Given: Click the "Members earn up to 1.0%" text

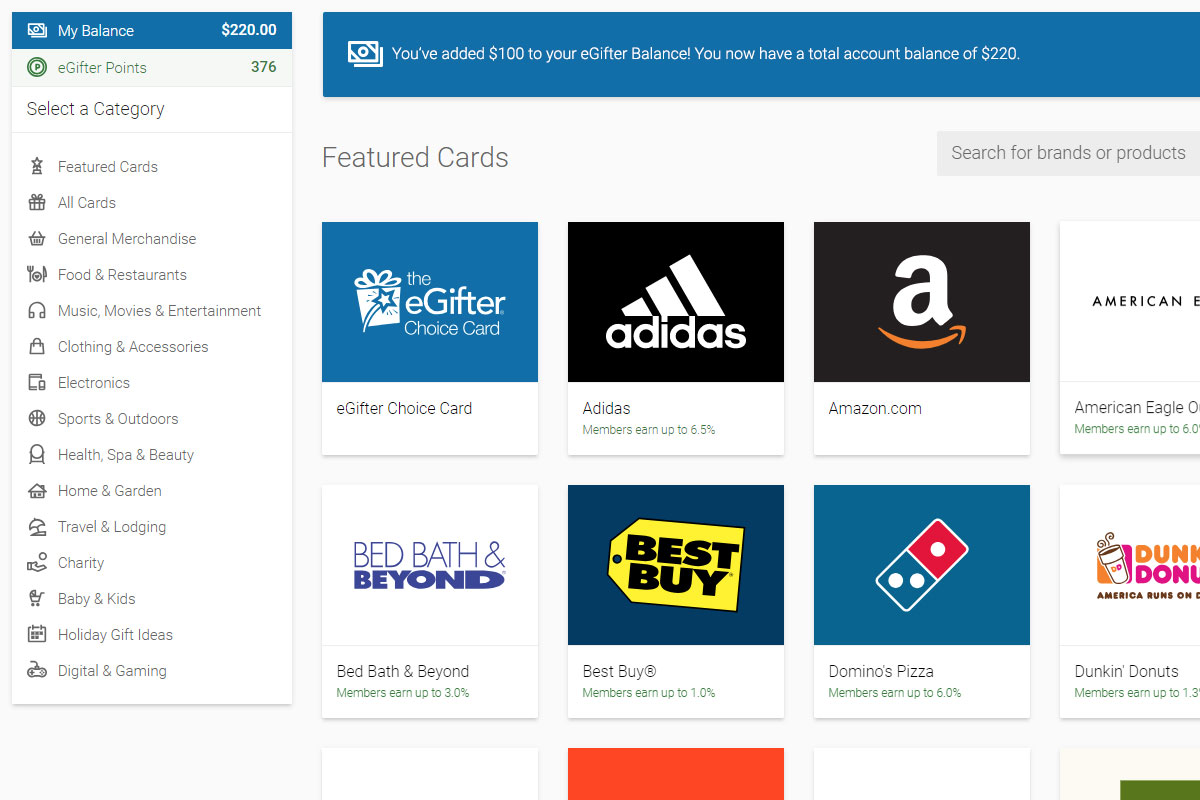Looking at the screenshot, I should [x=649, y=693].
